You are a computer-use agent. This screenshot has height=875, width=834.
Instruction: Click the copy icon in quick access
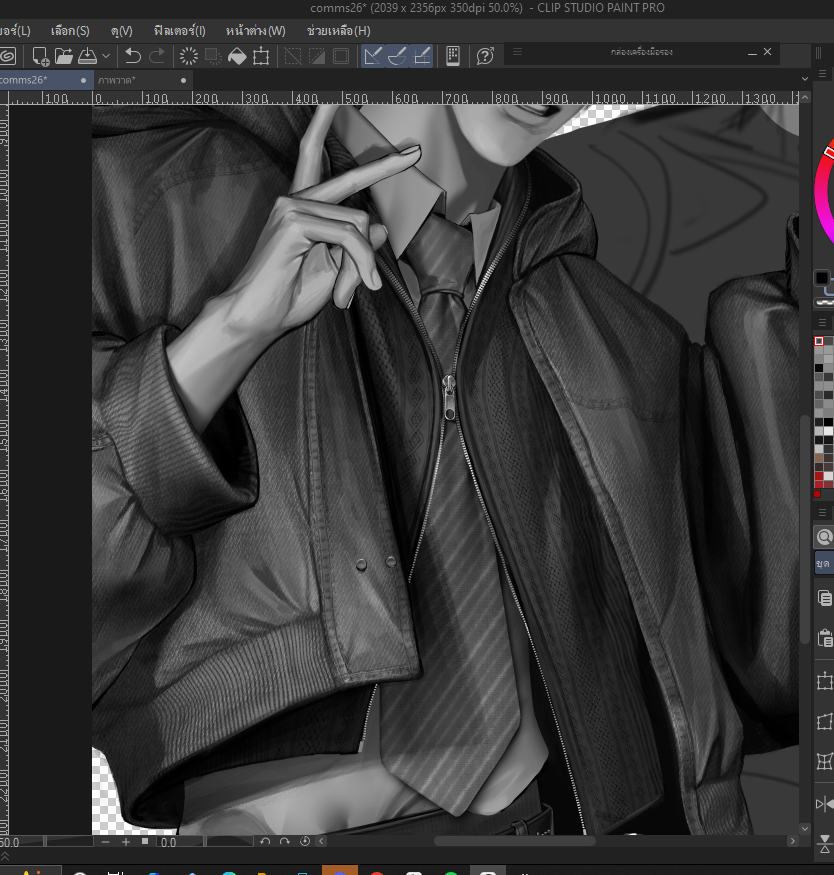click(825, 598)
